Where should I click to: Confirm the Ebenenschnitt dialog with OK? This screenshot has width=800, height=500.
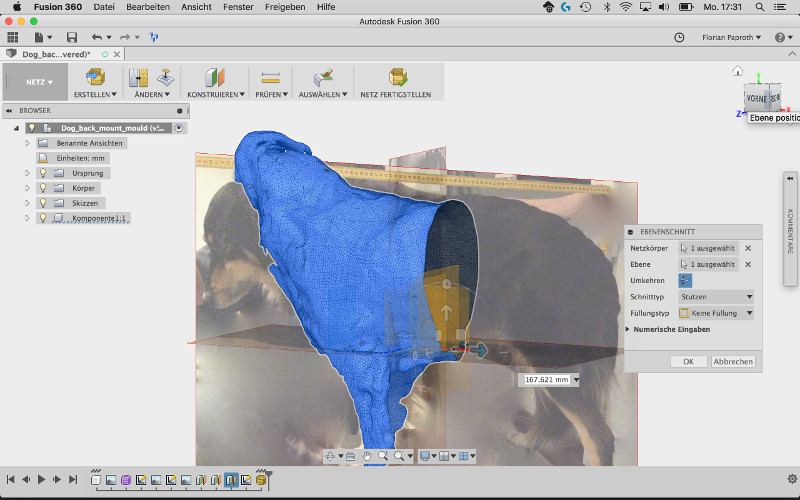pos(688,361)
